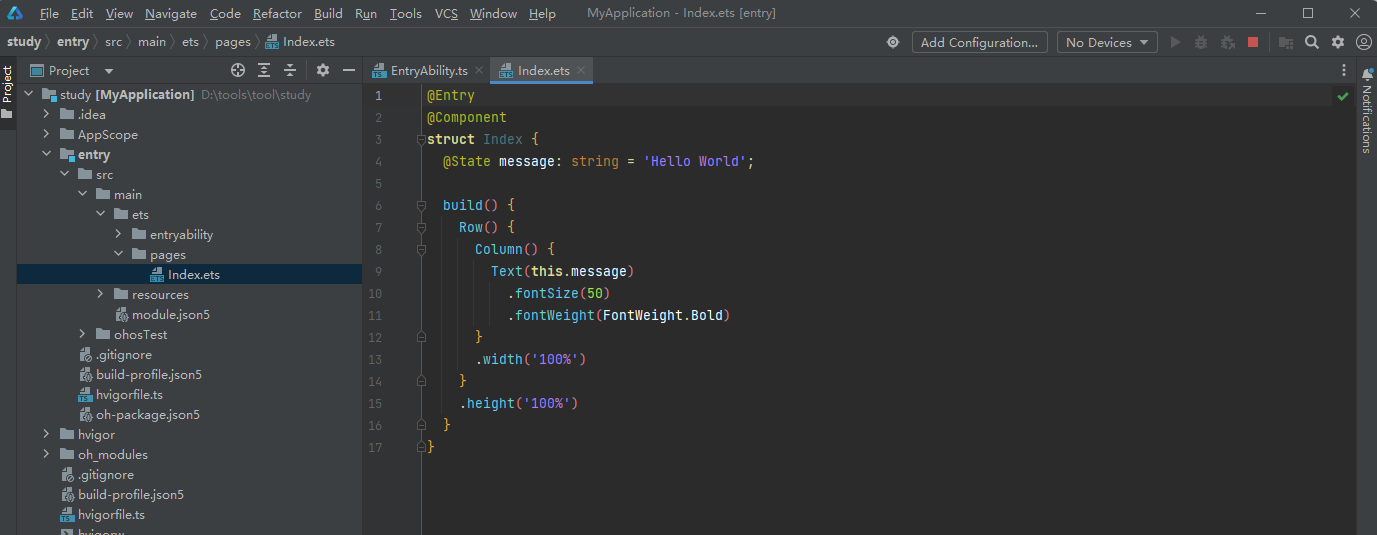Click the editor tabs three-dot menu
This screenshot has width=1377, height=535.
coord(1344,70)
